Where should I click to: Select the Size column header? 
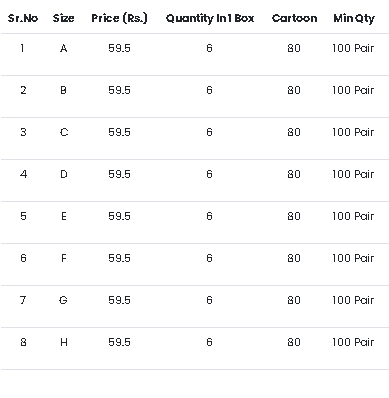coord(63,18)
